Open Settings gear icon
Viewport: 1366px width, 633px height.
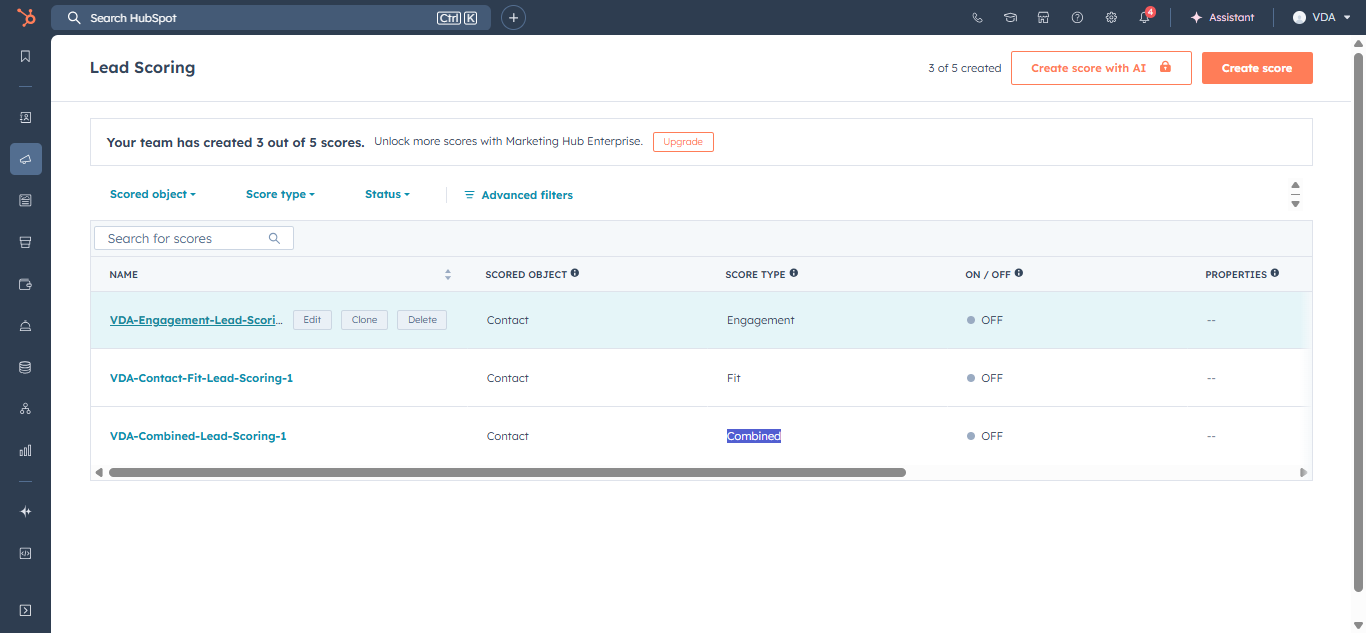1111,18
